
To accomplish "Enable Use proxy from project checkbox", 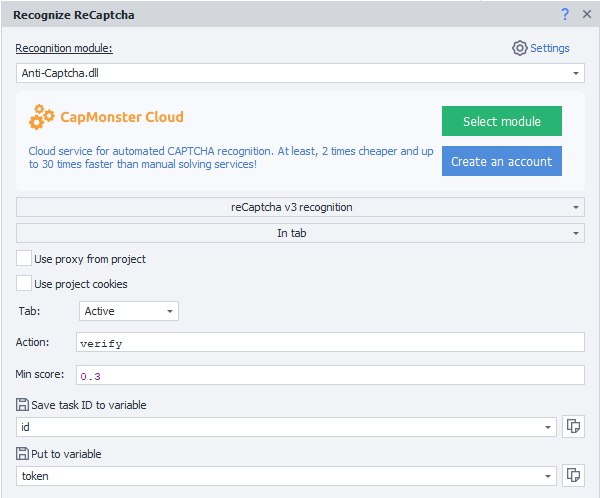I will 24,259.
